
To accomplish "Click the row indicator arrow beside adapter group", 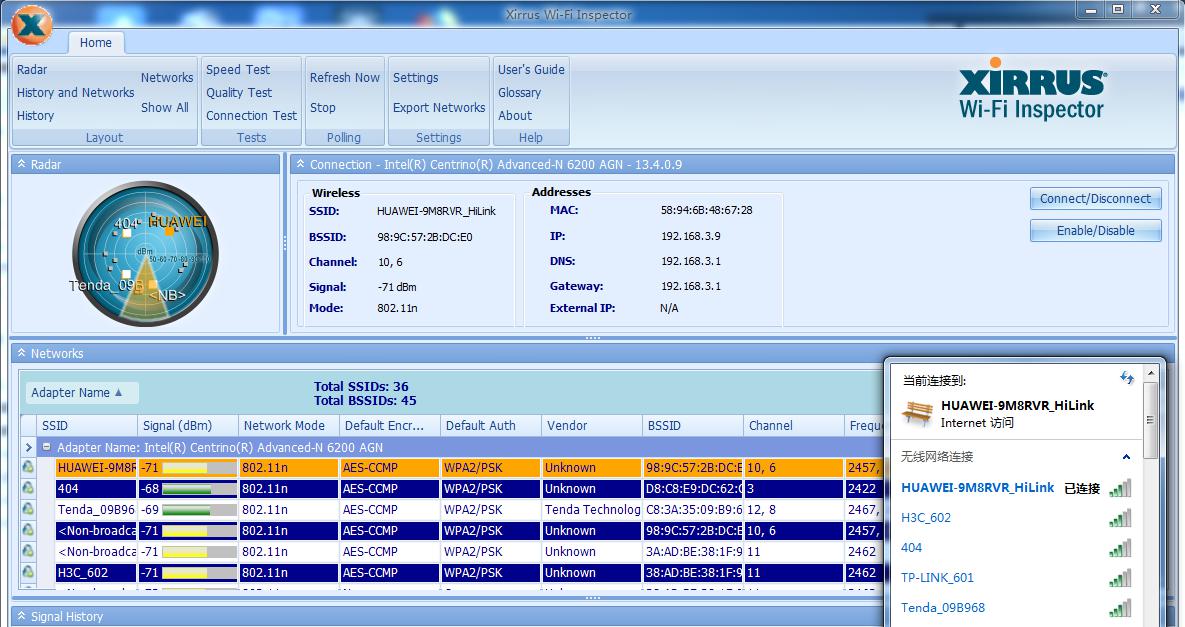I will click(x=29, y=447).
